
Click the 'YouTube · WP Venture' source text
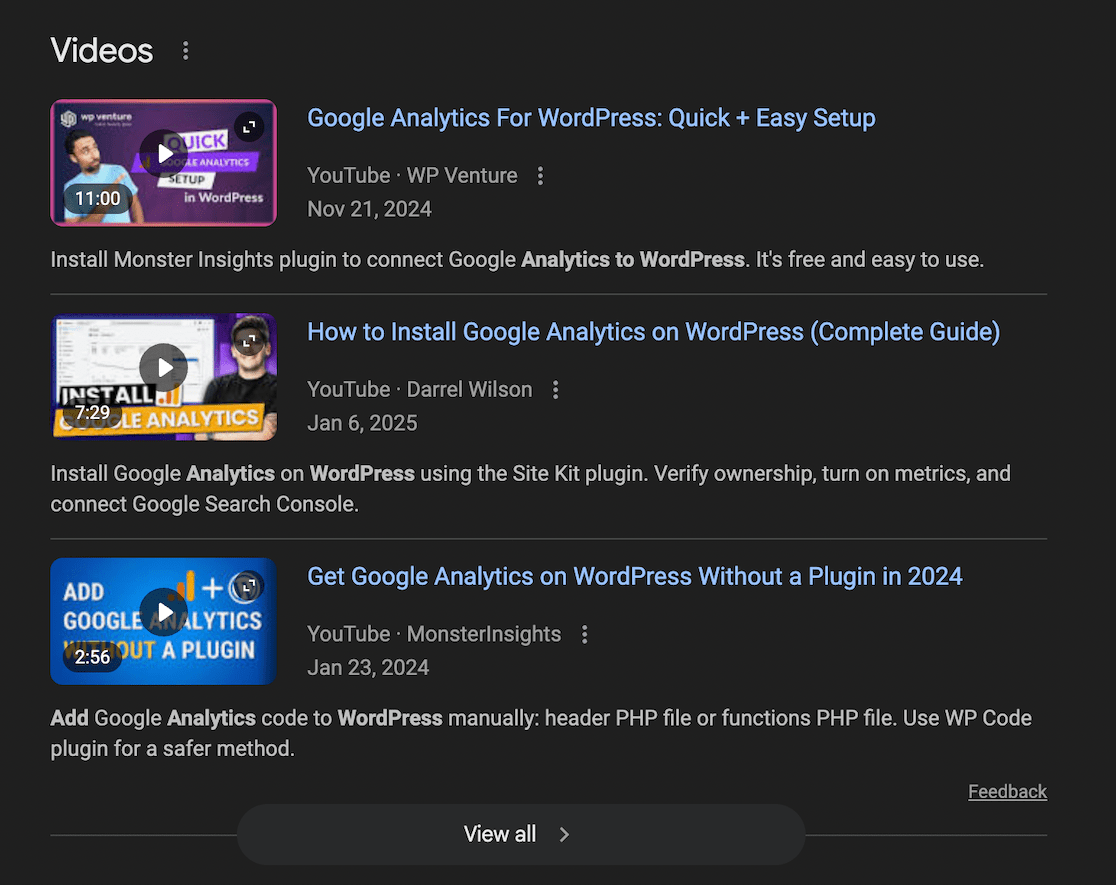tap(412, 176)
